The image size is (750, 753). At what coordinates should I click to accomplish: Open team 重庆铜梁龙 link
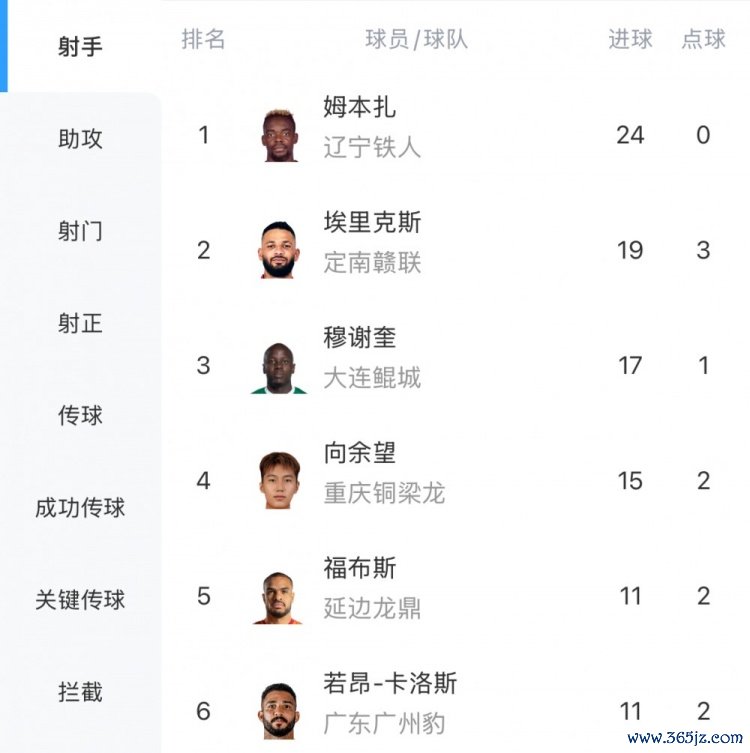coord(384,493)
